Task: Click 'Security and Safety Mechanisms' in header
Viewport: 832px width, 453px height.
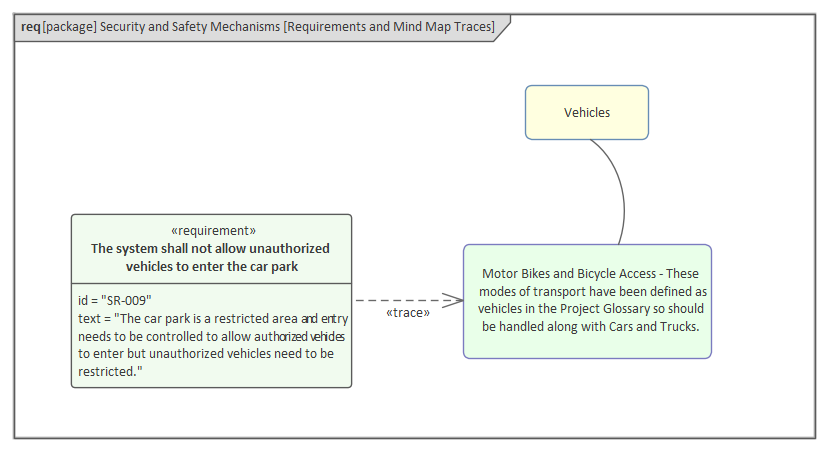Action: [x=189, y=26]
